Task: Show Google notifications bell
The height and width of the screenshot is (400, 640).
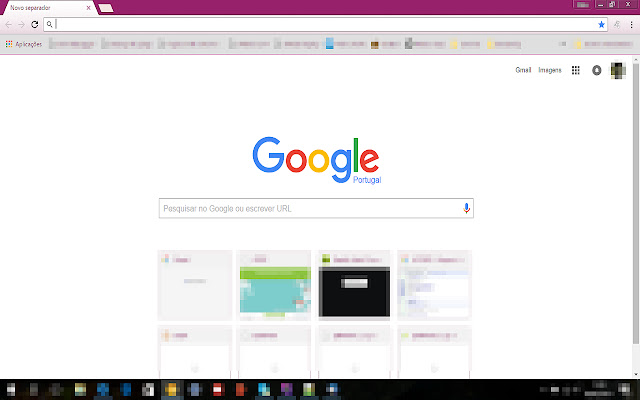Action: tap(597, 70)
